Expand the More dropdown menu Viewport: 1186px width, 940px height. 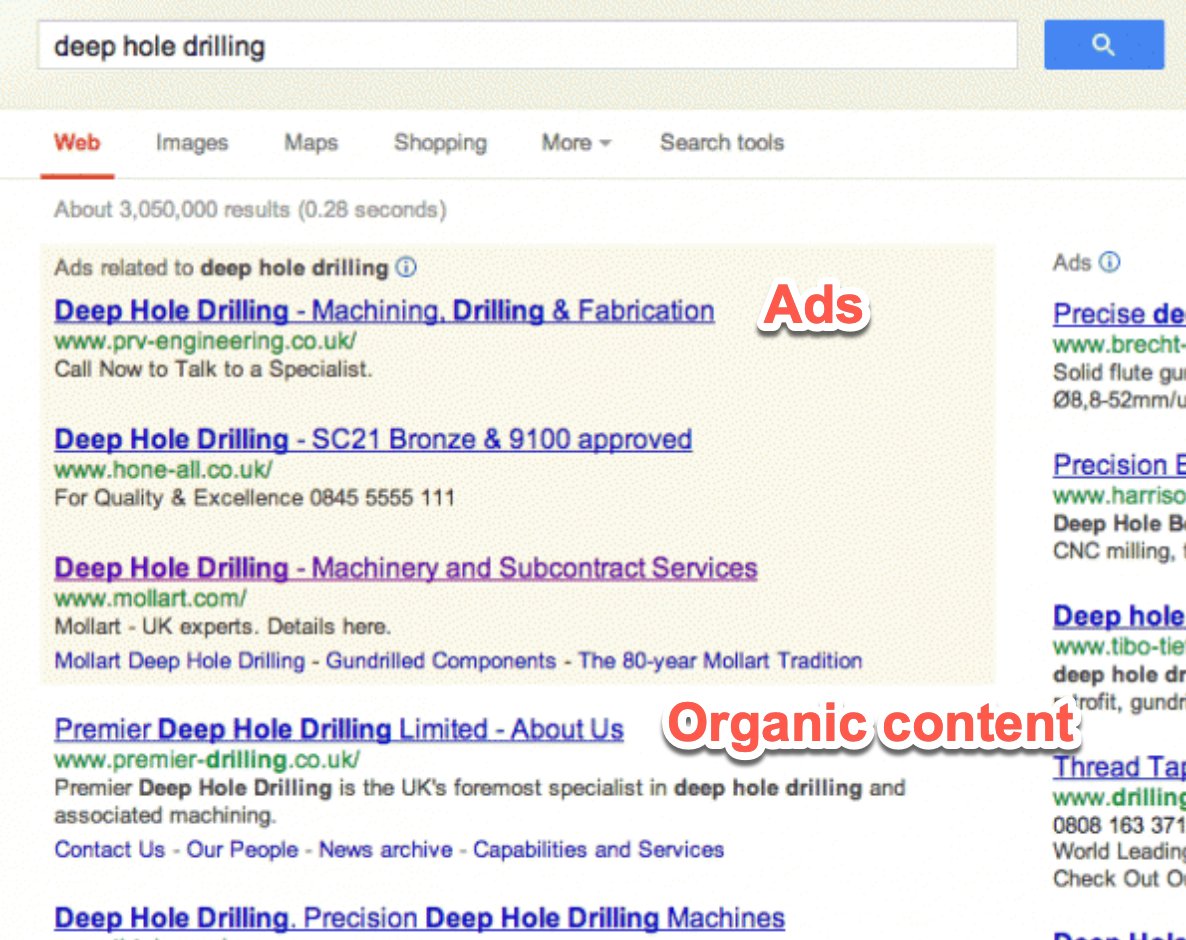point(576,142)
